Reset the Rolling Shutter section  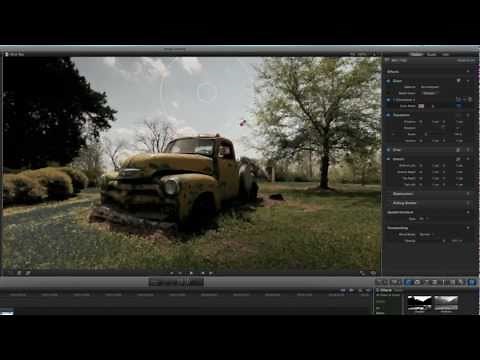(x=468, y=203)
